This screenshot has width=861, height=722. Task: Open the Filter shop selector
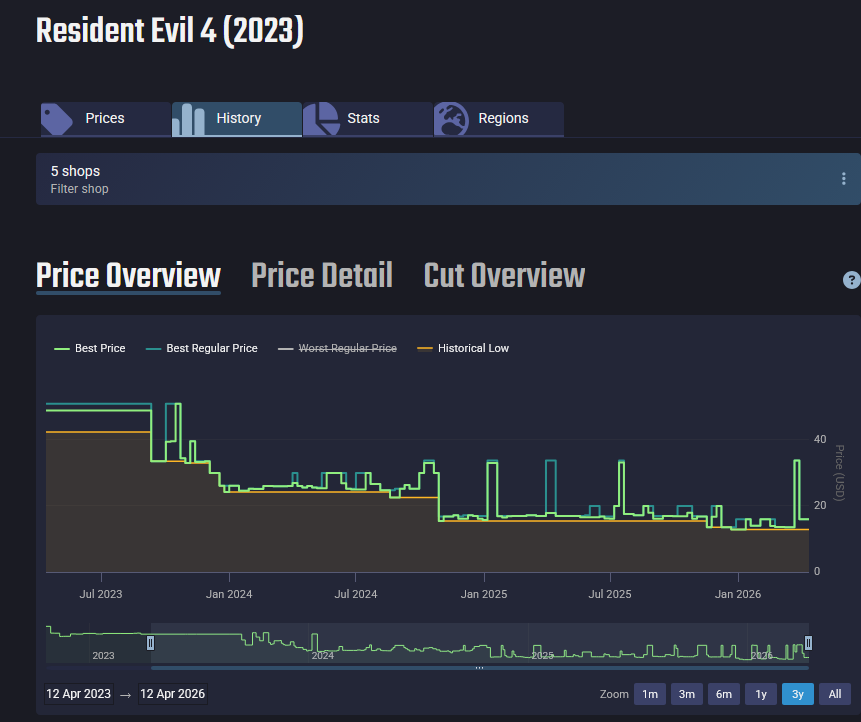448,179
